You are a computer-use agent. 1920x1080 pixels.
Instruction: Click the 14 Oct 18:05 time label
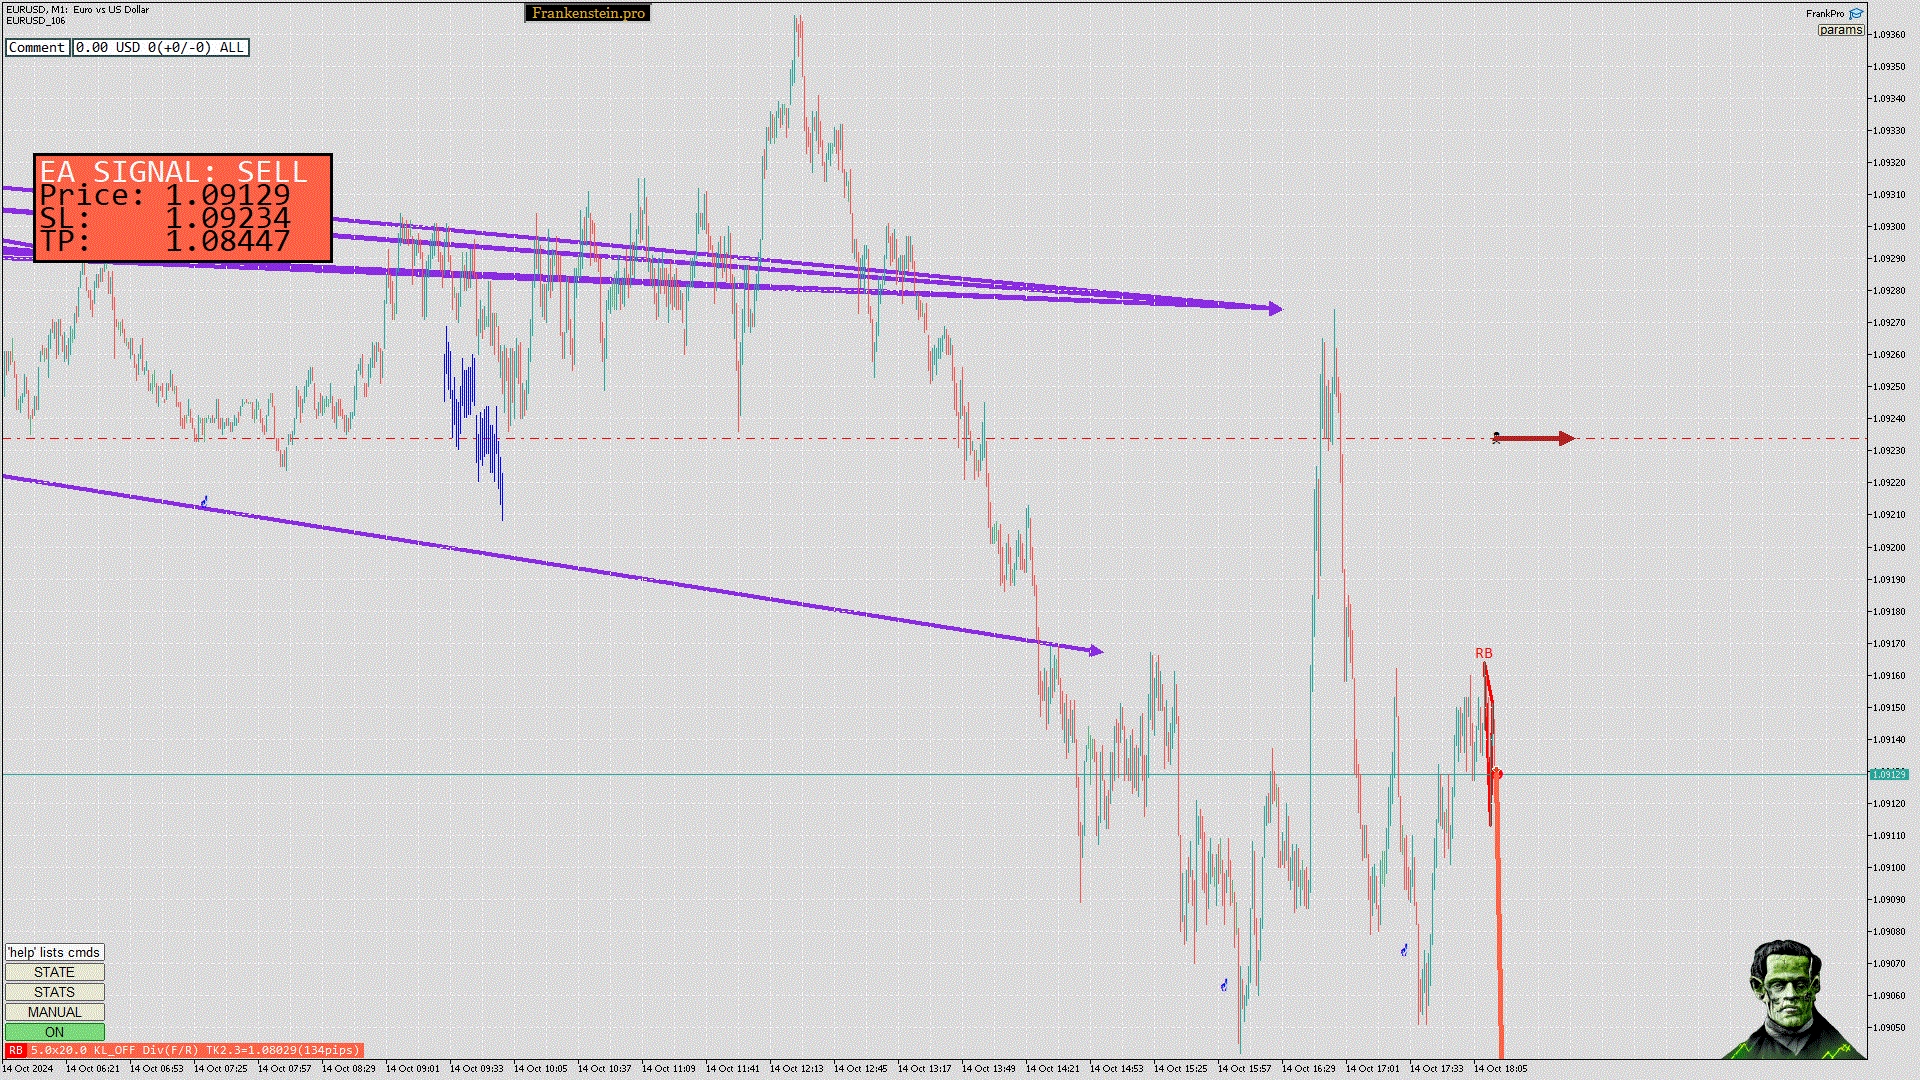pos(1501,1068)
